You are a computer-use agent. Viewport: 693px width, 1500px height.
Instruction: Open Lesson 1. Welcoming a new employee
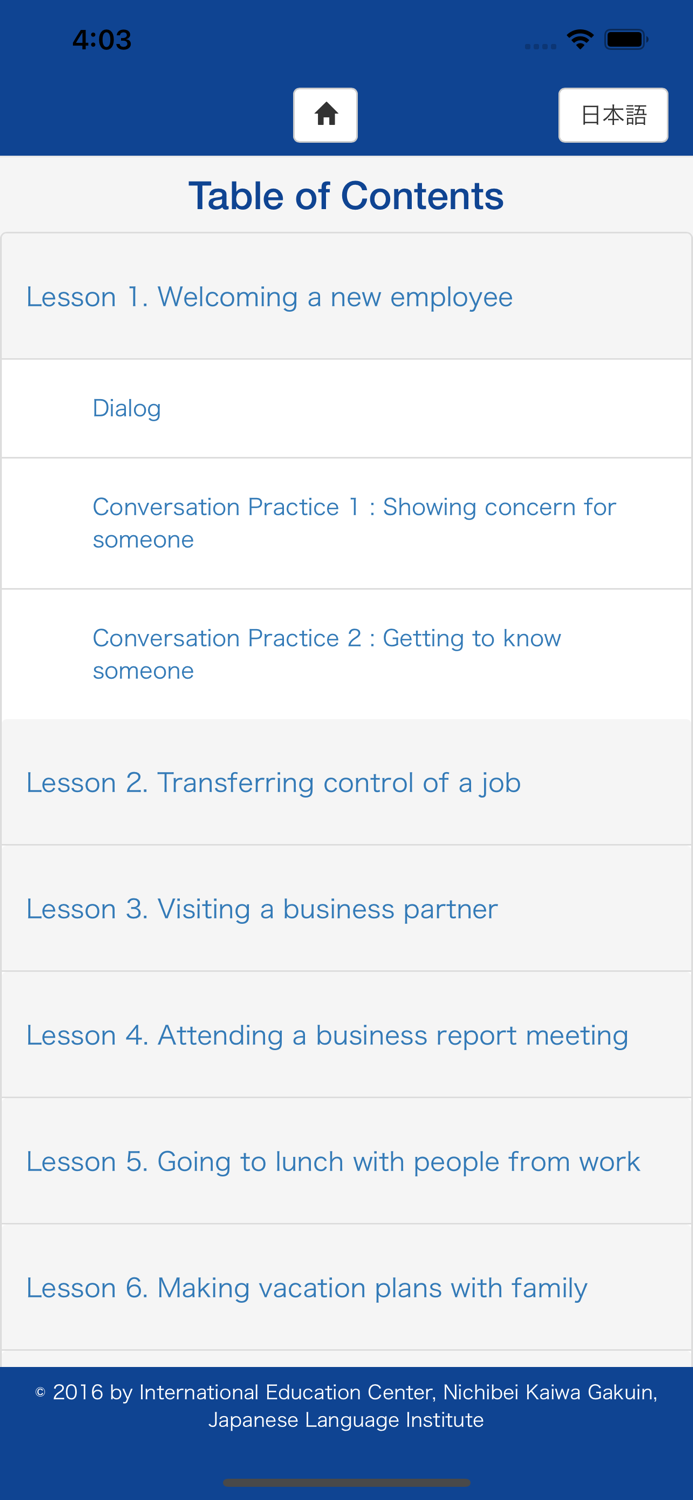coord(270,296)
